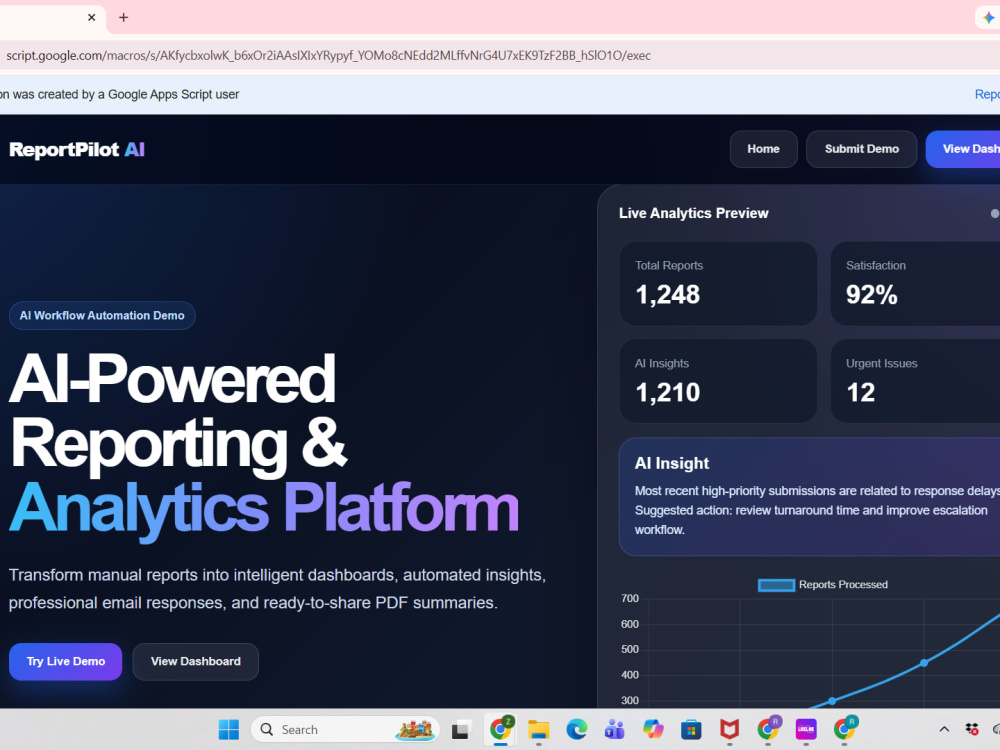Open File Explorer from the taskbar
This screenshot has width=1000, height=750.
pyautogui.click(x=539, y=730)
